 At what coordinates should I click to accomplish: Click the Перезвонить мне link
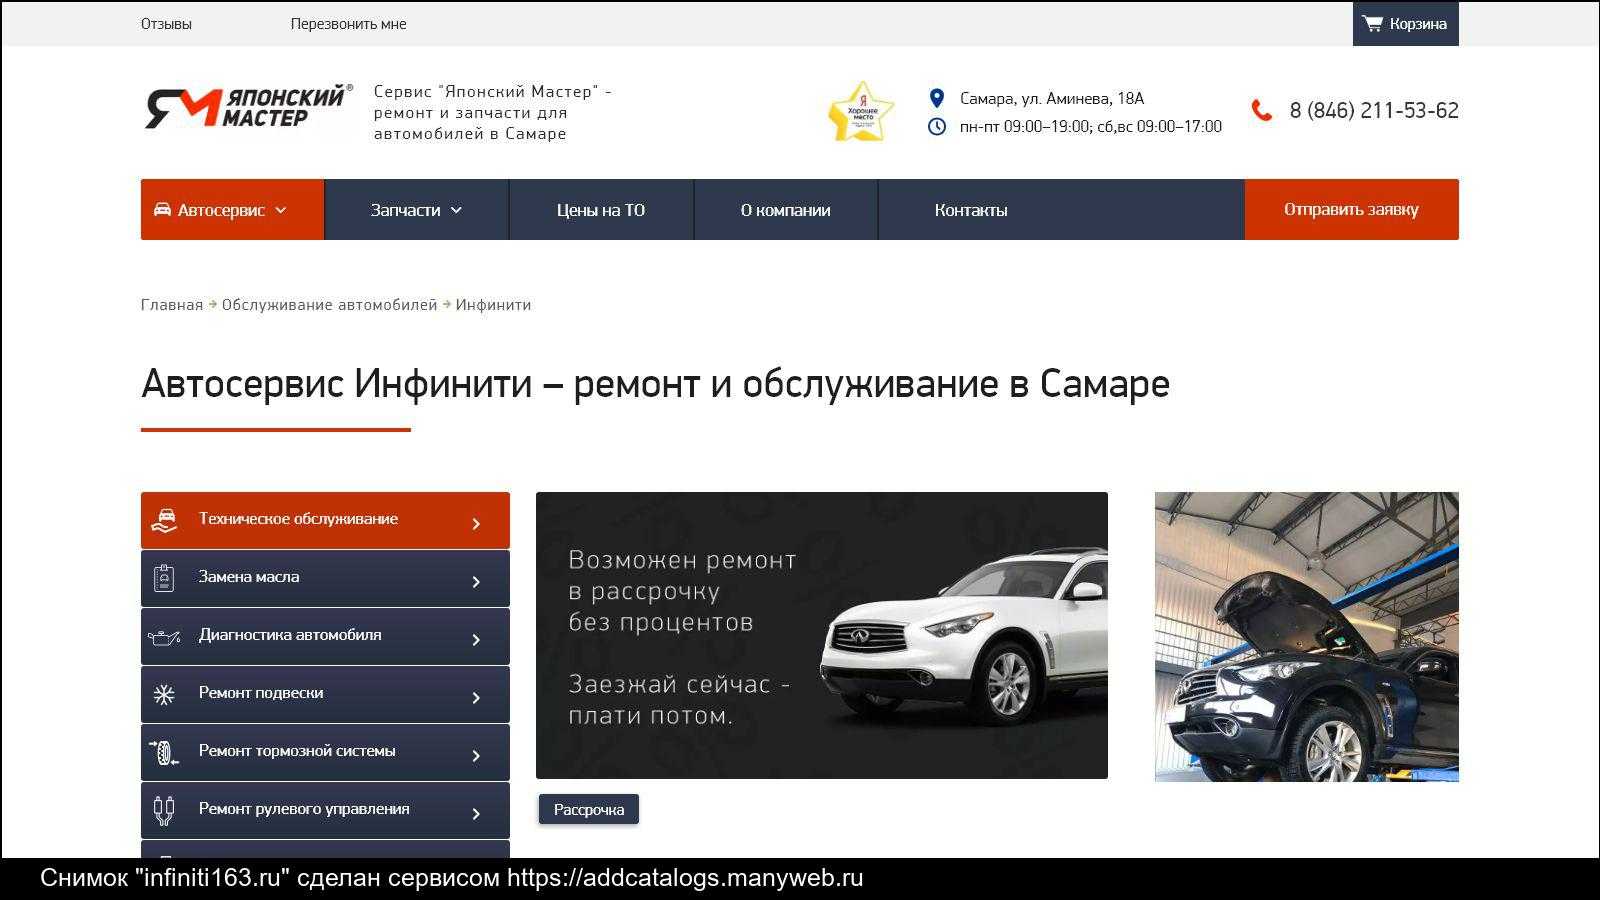coord(348,24)
